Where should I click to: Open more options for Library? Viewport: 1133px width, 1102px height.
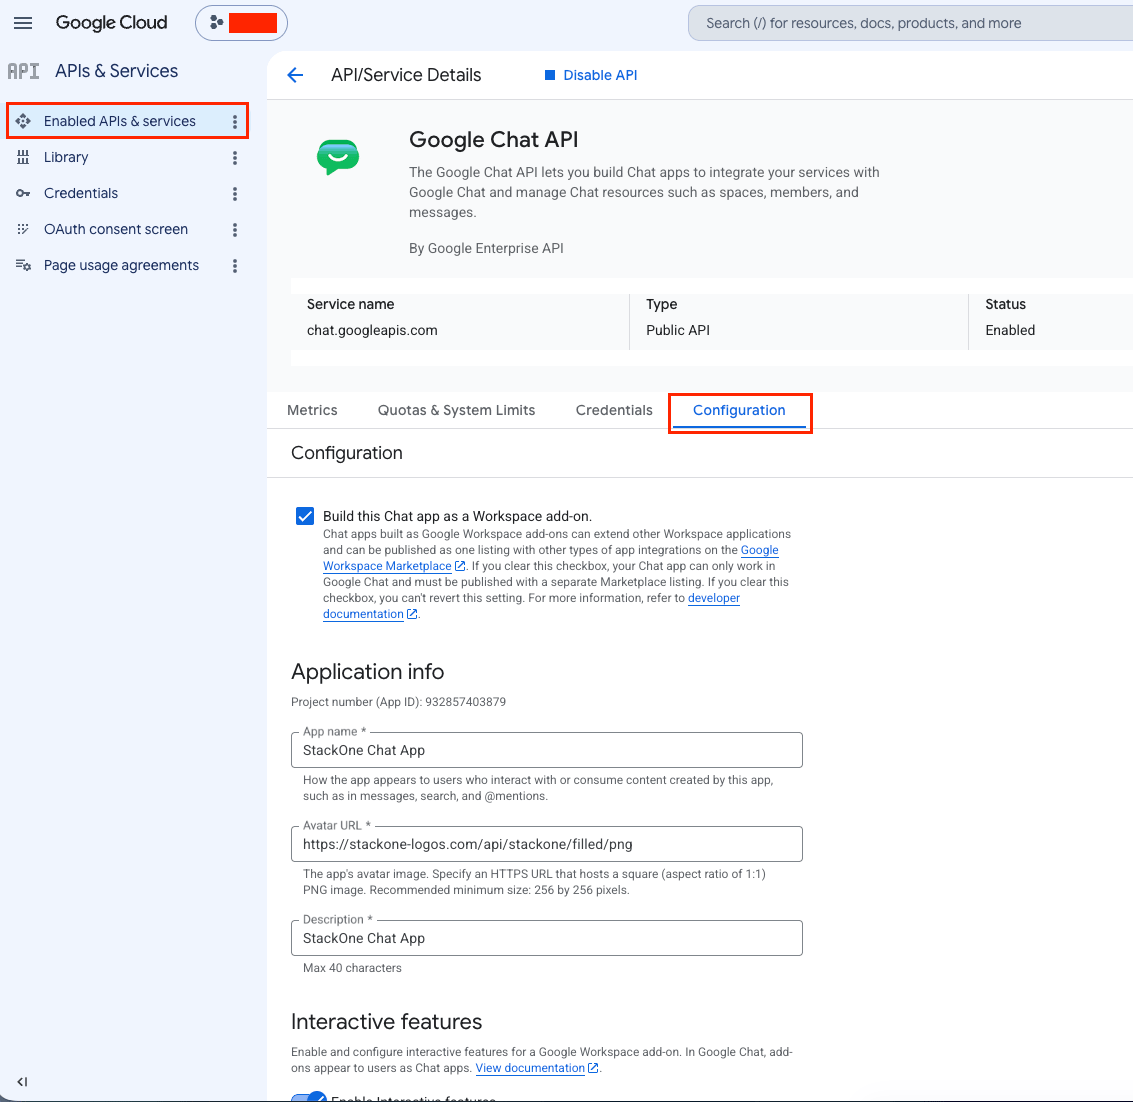tap(235, 158)
